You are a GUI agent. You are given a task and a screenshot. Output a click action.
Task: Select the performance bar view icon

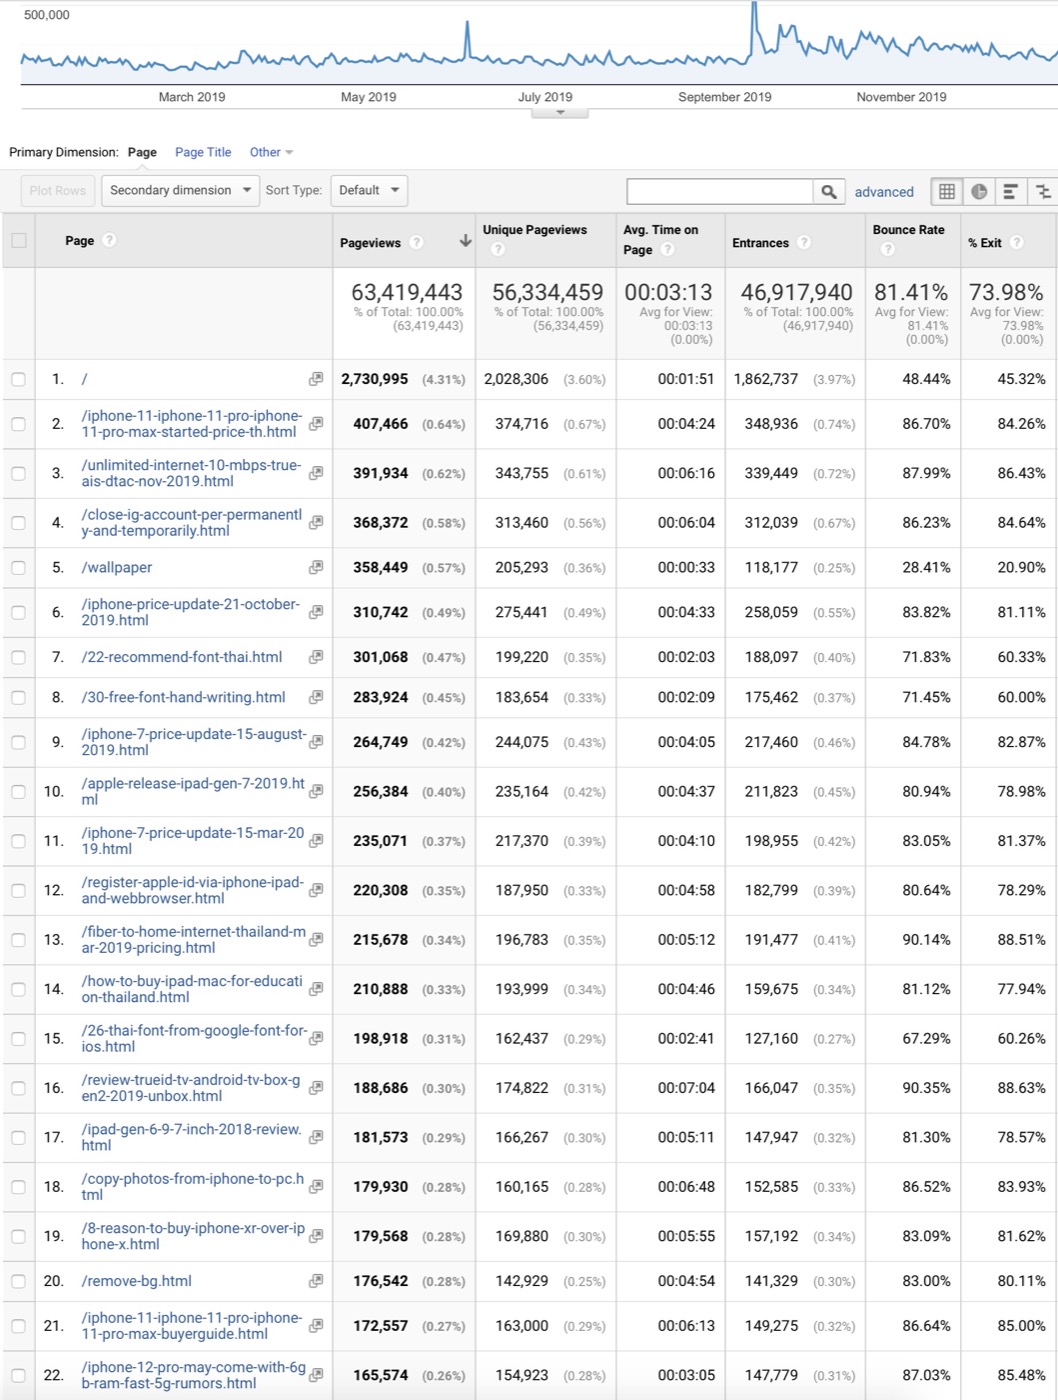1011,191
